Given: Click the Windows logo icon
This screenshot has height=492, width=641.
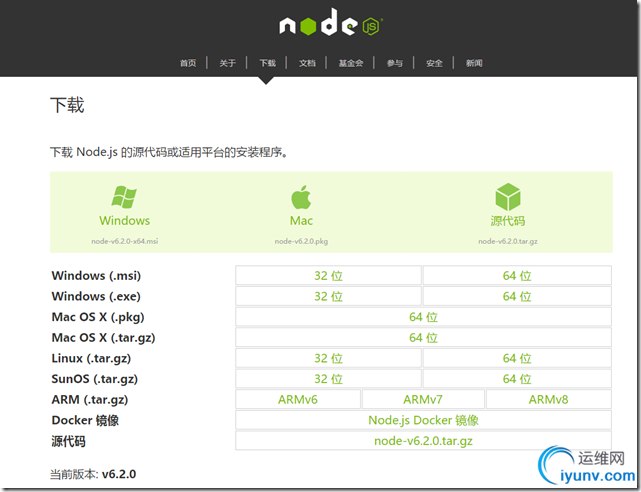Looking at the screenshot, I should (124, 197).
